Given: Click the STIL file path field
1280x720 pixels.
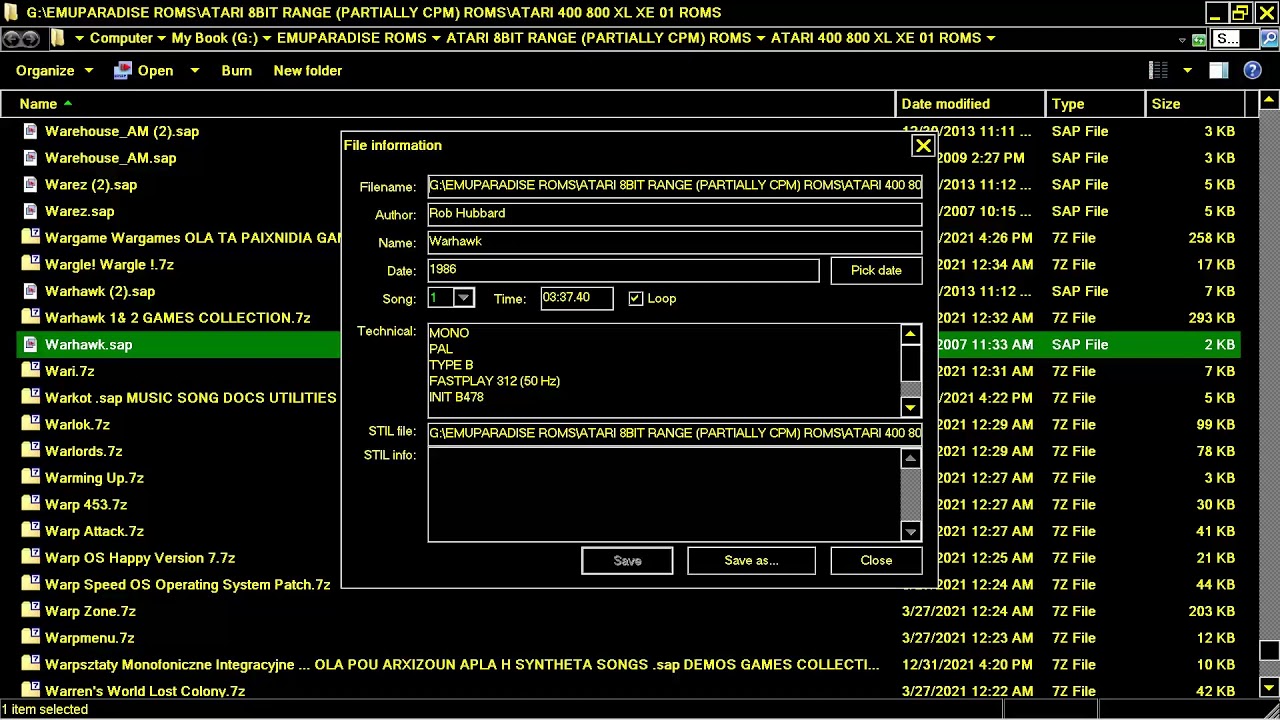Looking at the screenshot, I should (x=675, y=433).
